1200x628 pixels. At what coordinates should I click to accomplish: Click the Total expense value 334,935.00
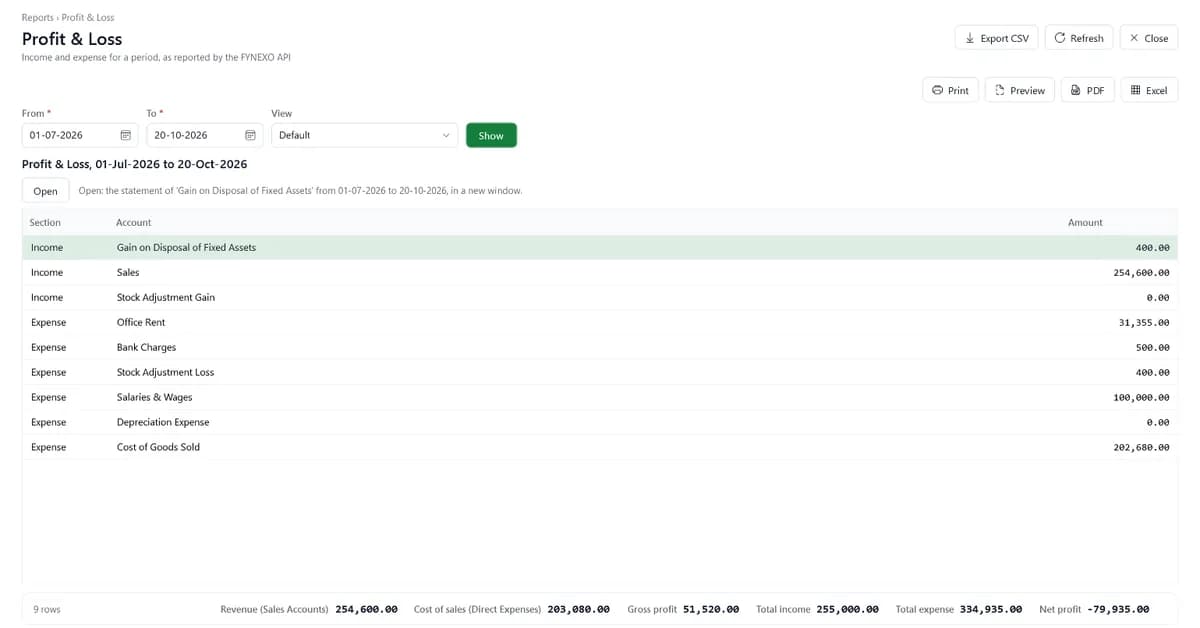point(991,609)
